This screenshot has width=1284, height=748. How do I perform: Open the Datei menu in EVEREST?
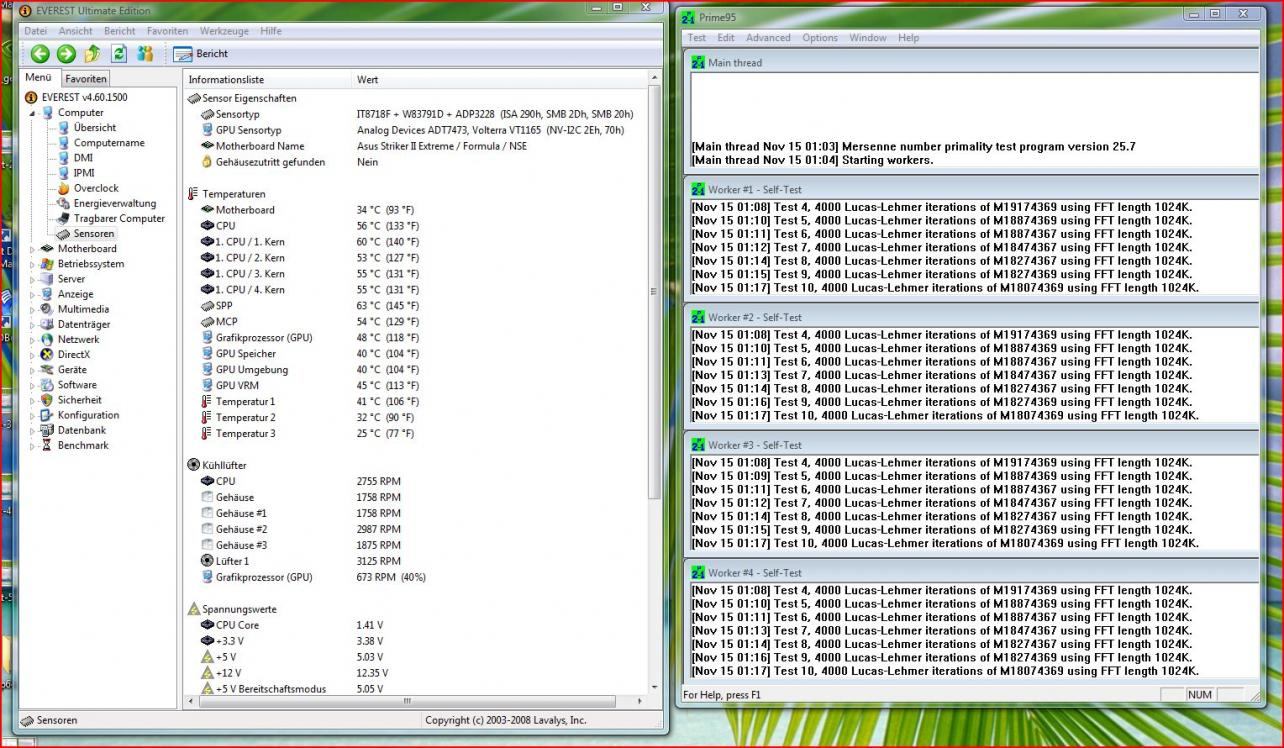click(x=35, y=31)
